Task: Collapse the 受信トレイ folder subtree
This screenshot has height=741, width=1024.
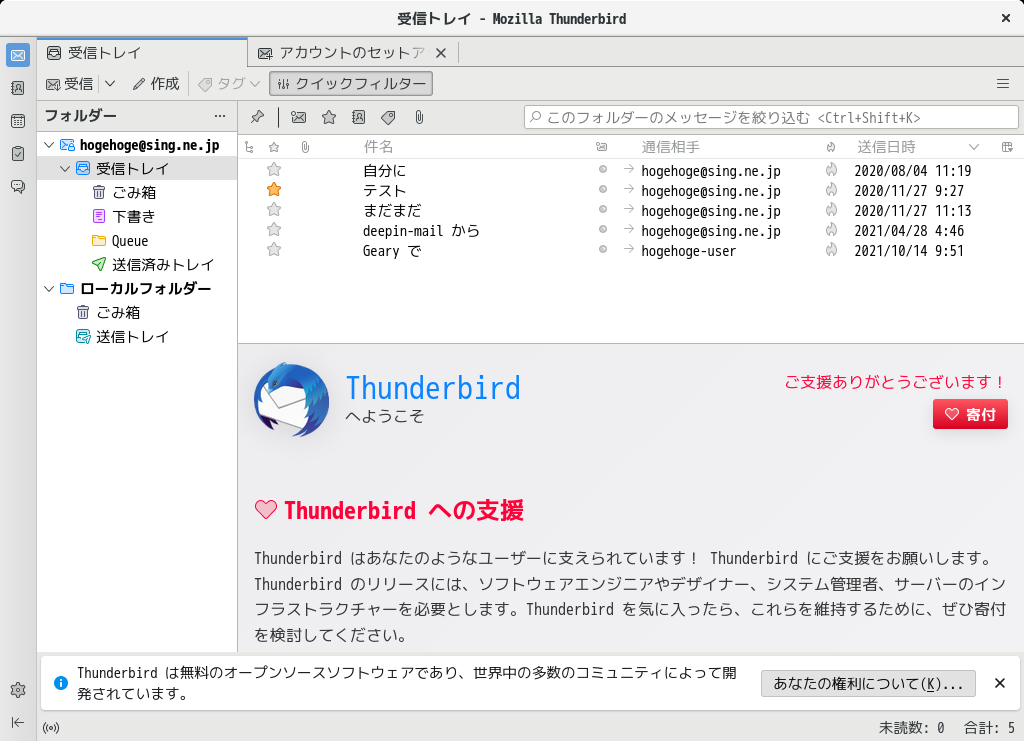Action: pos(65,168)
